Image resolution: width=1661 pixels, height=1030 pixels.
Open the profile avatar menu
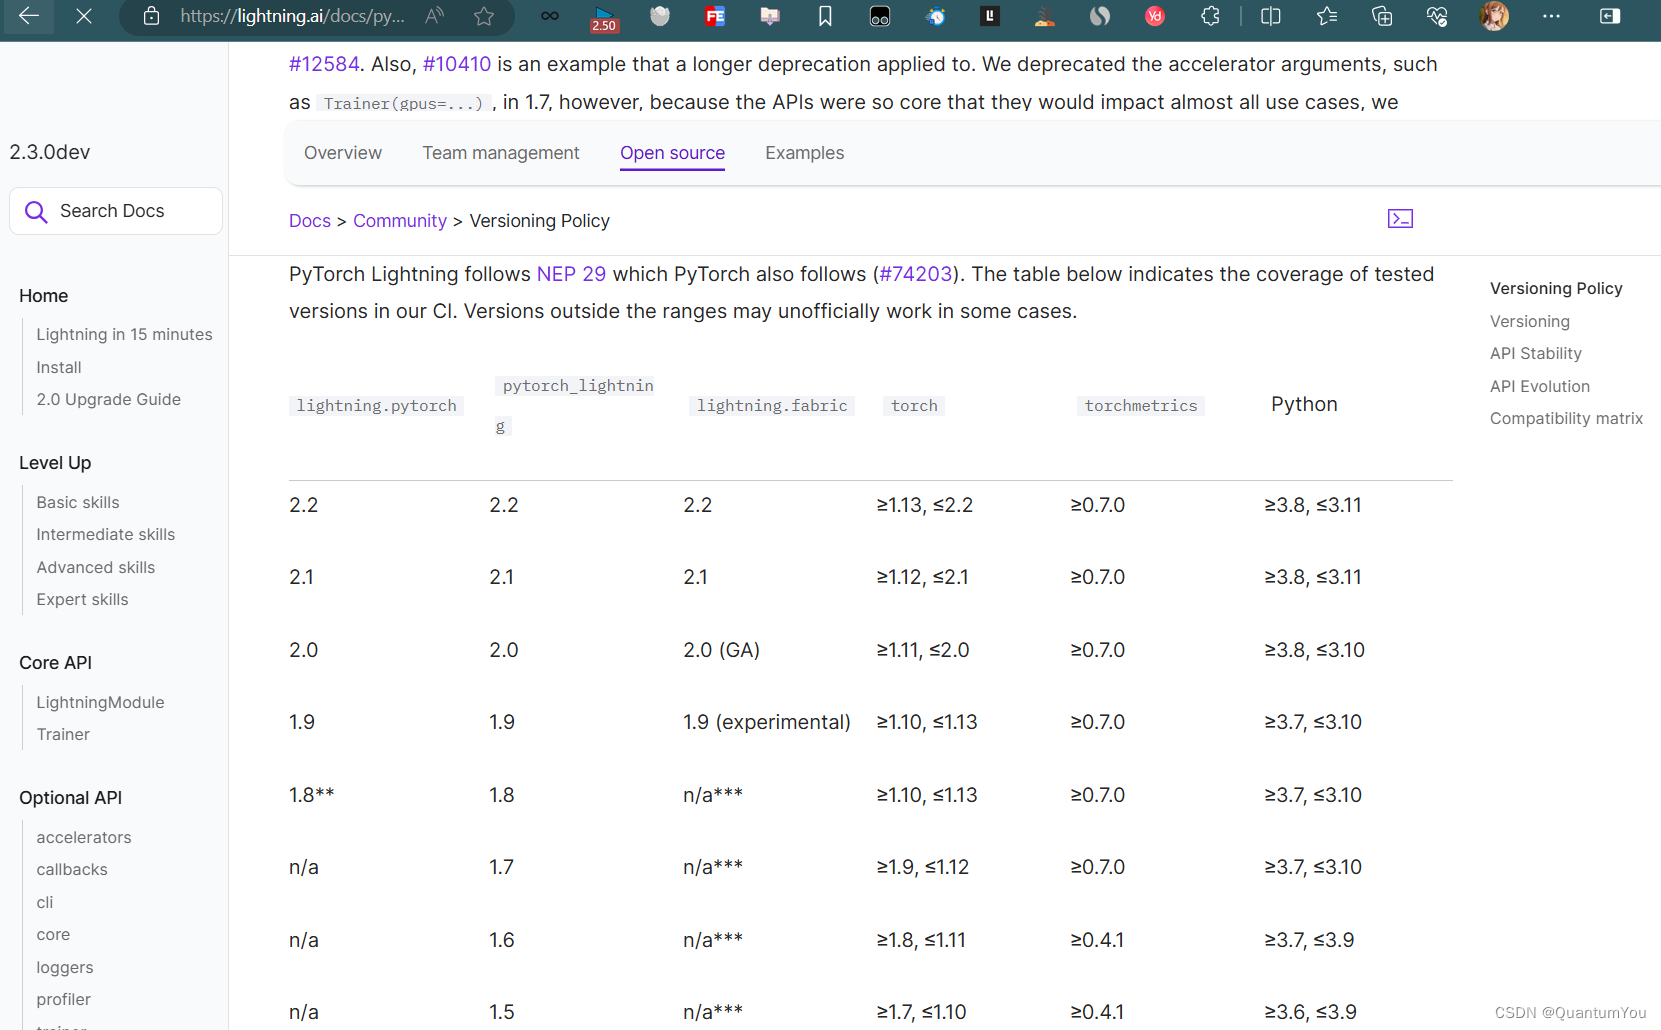pyautogui.click(x=1494, y=16)
